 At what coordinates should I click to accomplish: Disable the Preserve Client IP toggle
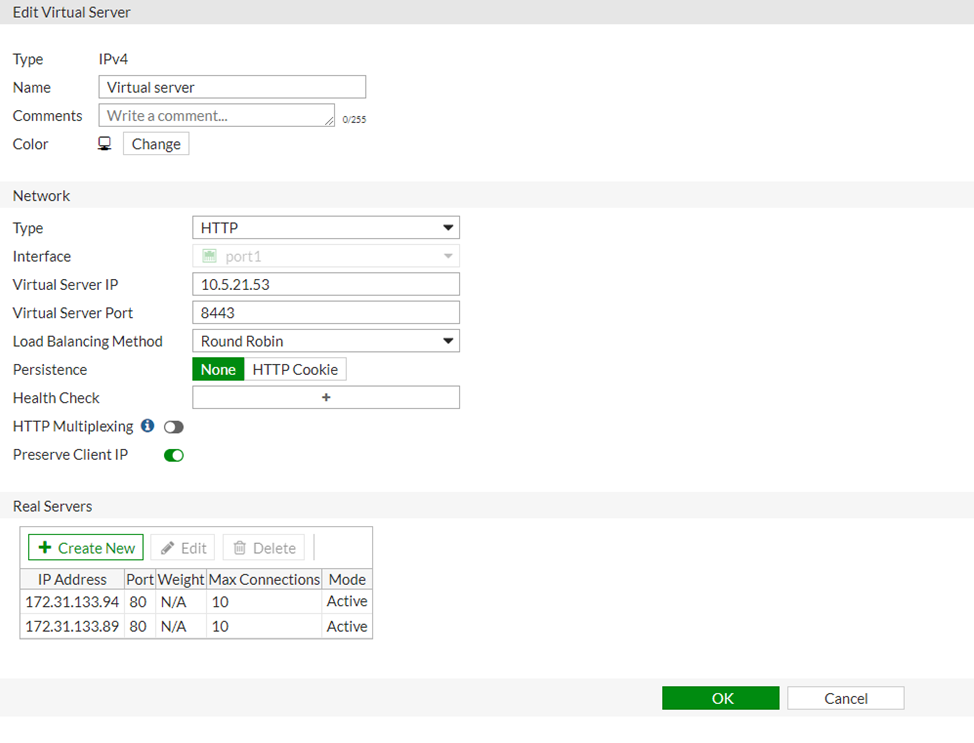tap(174, 456)
